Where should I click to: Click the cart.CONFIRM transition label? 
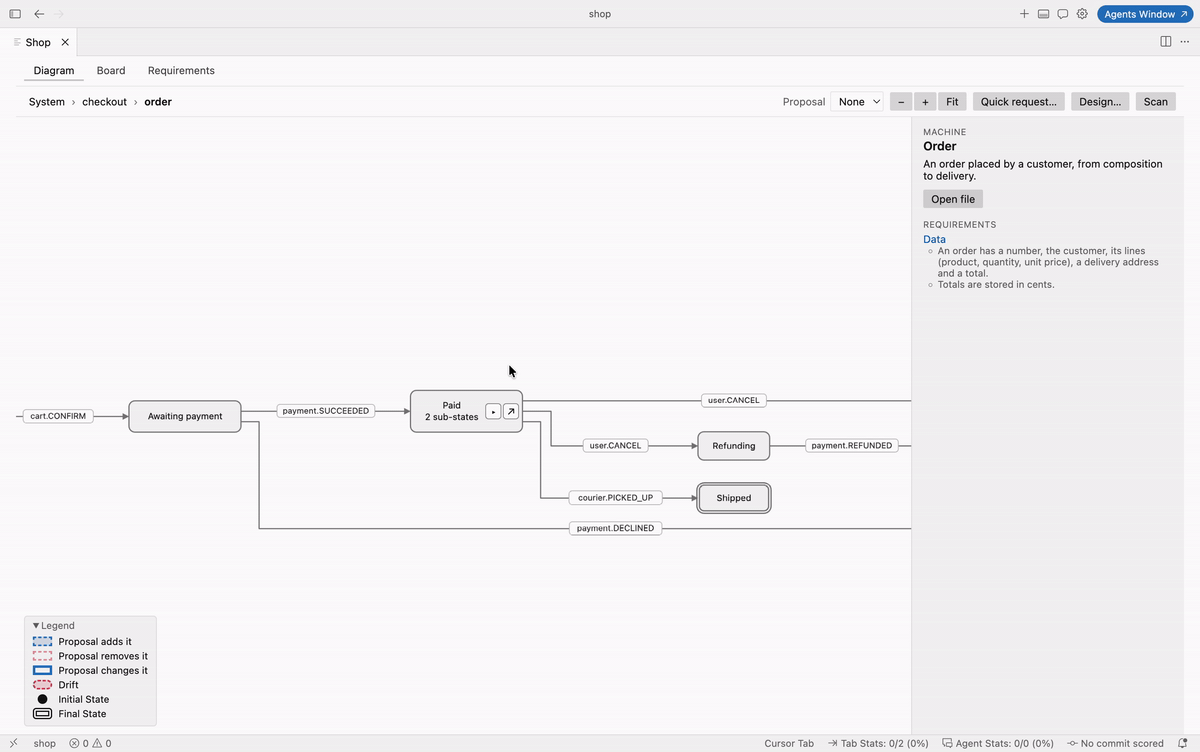click(x=59, y=416)
